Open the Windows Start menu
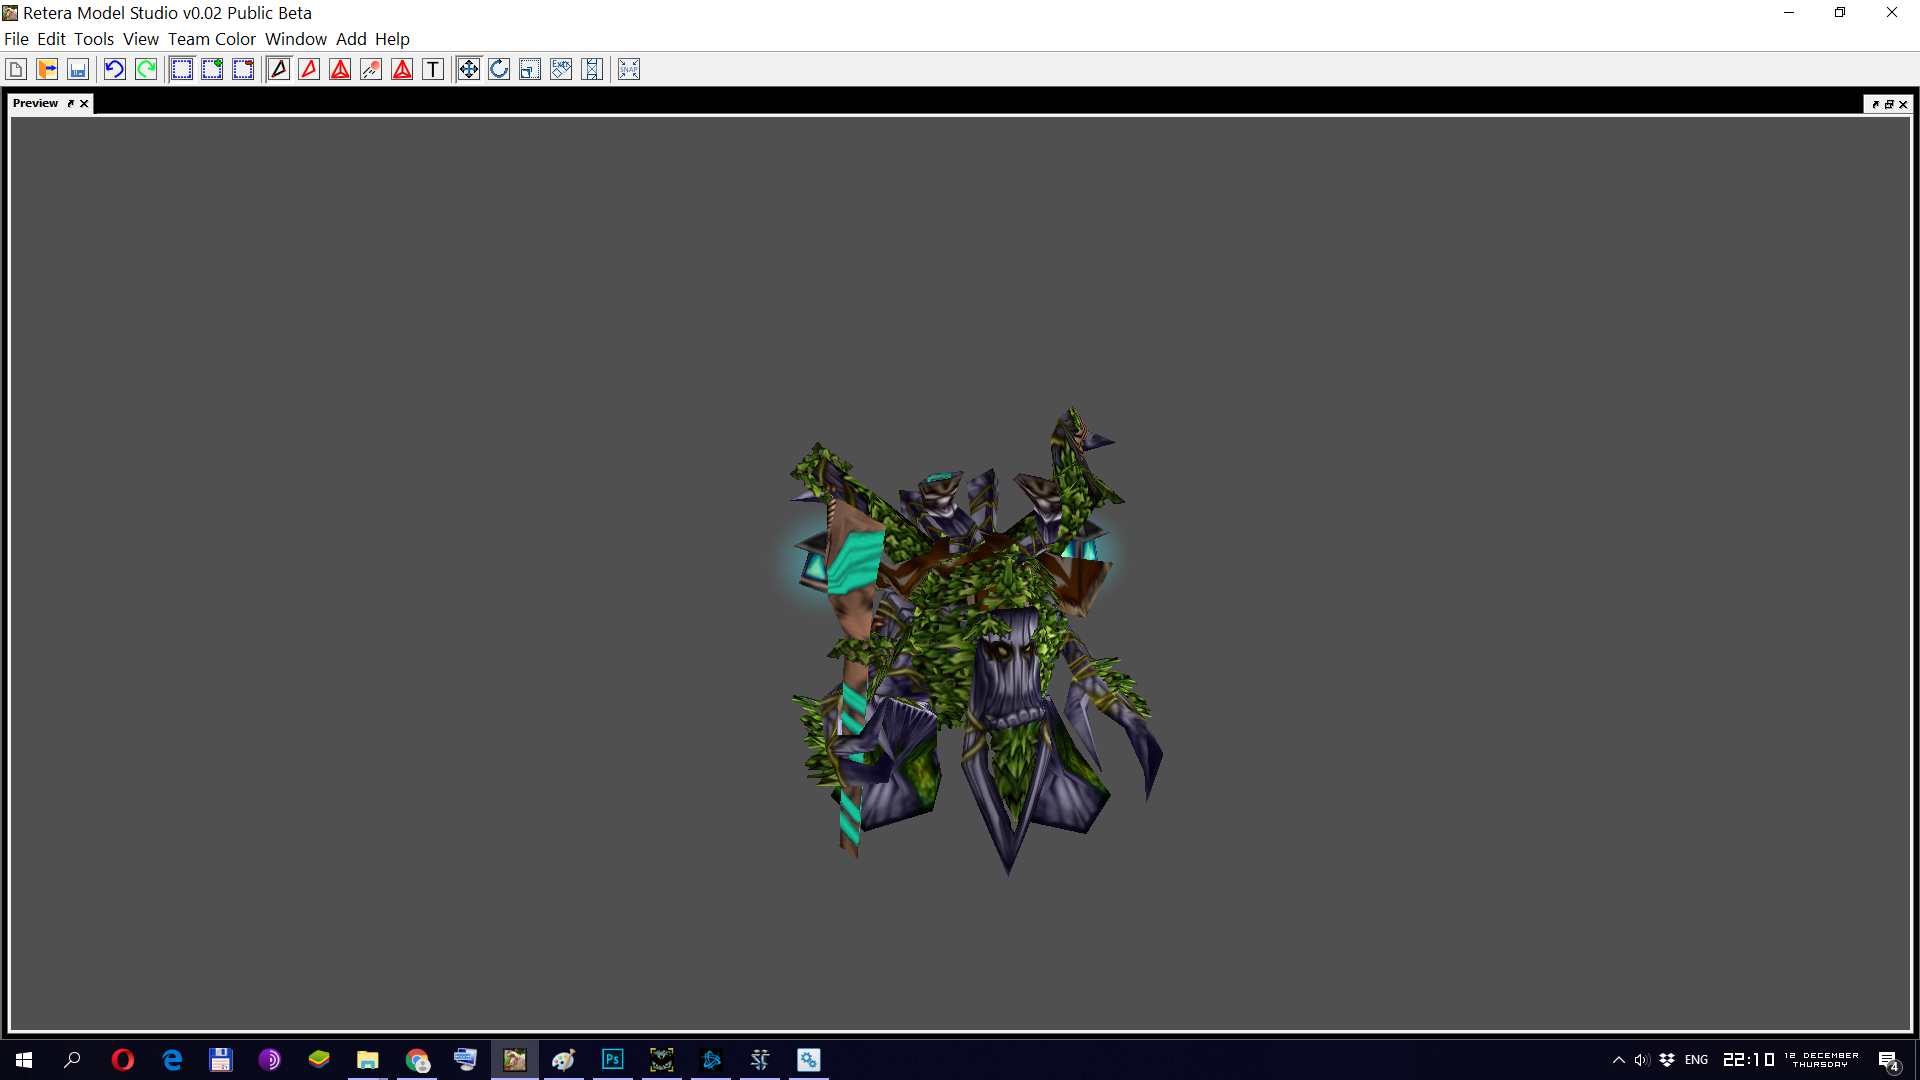This screenshot has height=1080, width=1920. 24,1060
